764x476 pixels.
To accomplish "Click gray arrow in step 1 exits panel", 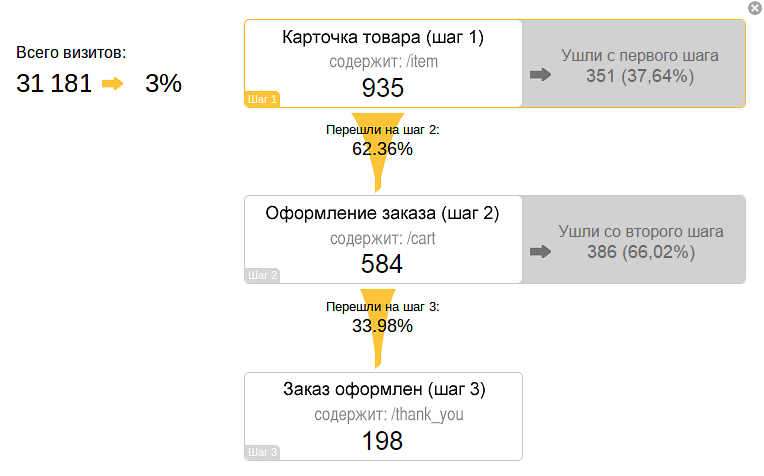I will point(540,75).
